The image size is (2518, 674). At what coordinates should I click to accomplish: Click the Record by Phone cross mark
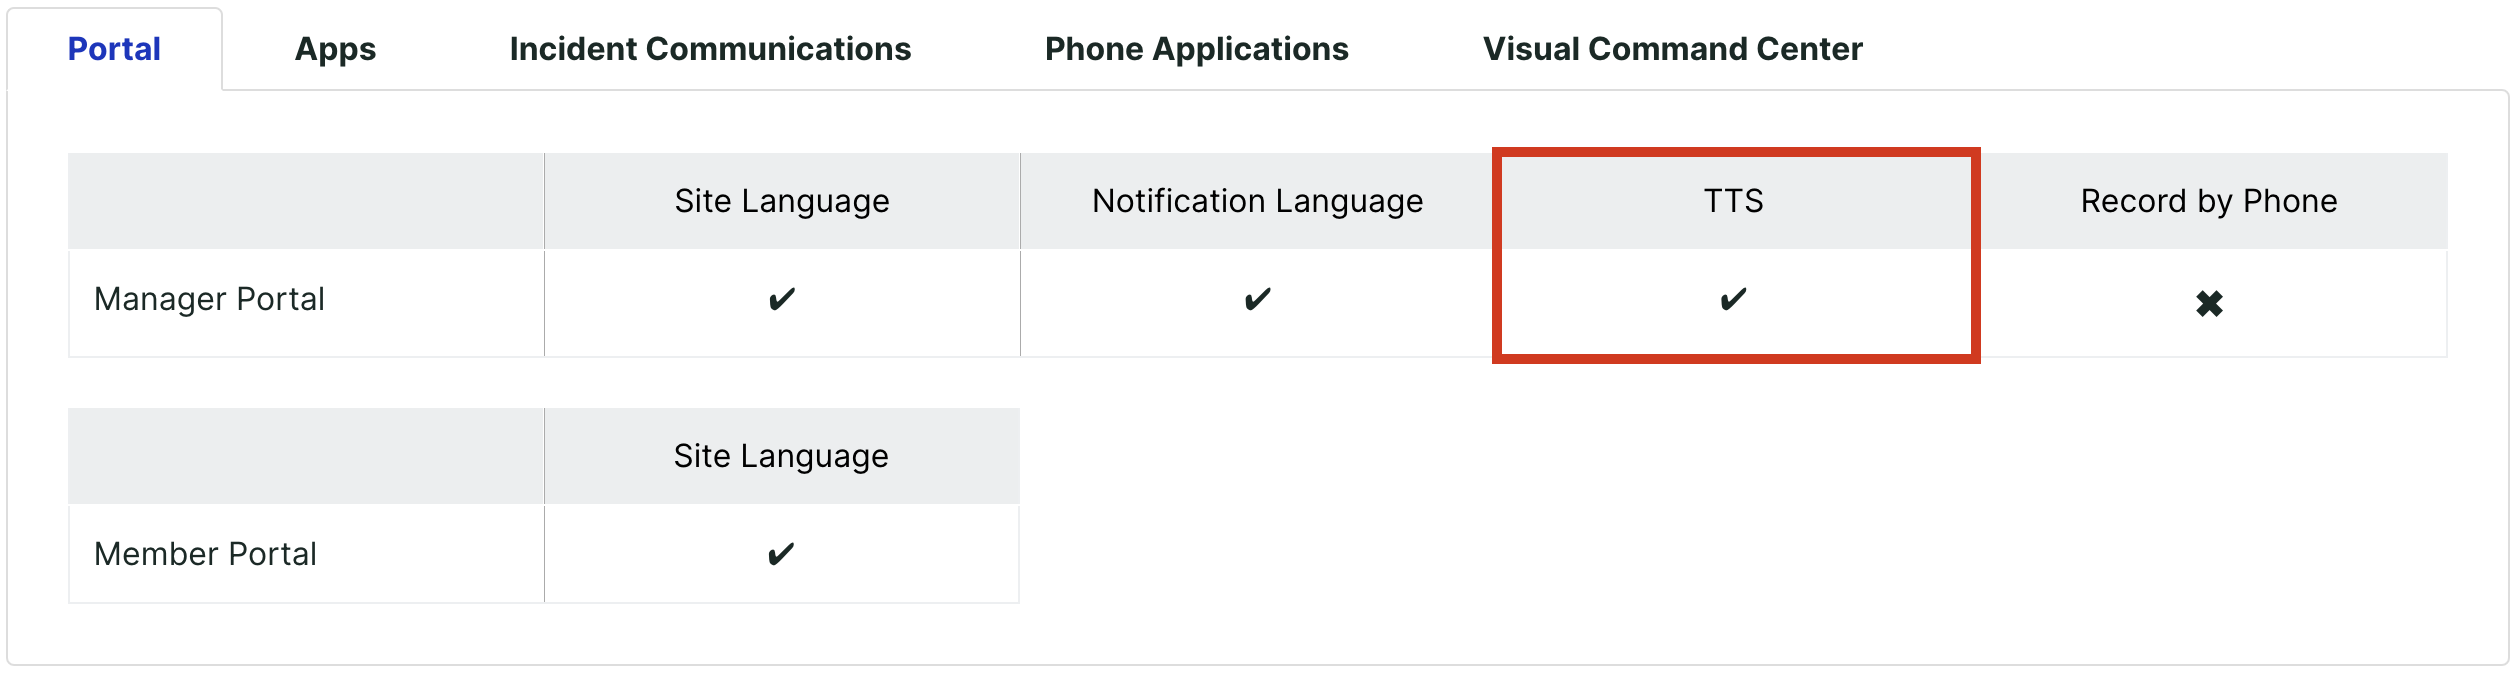pos(2209,303)
